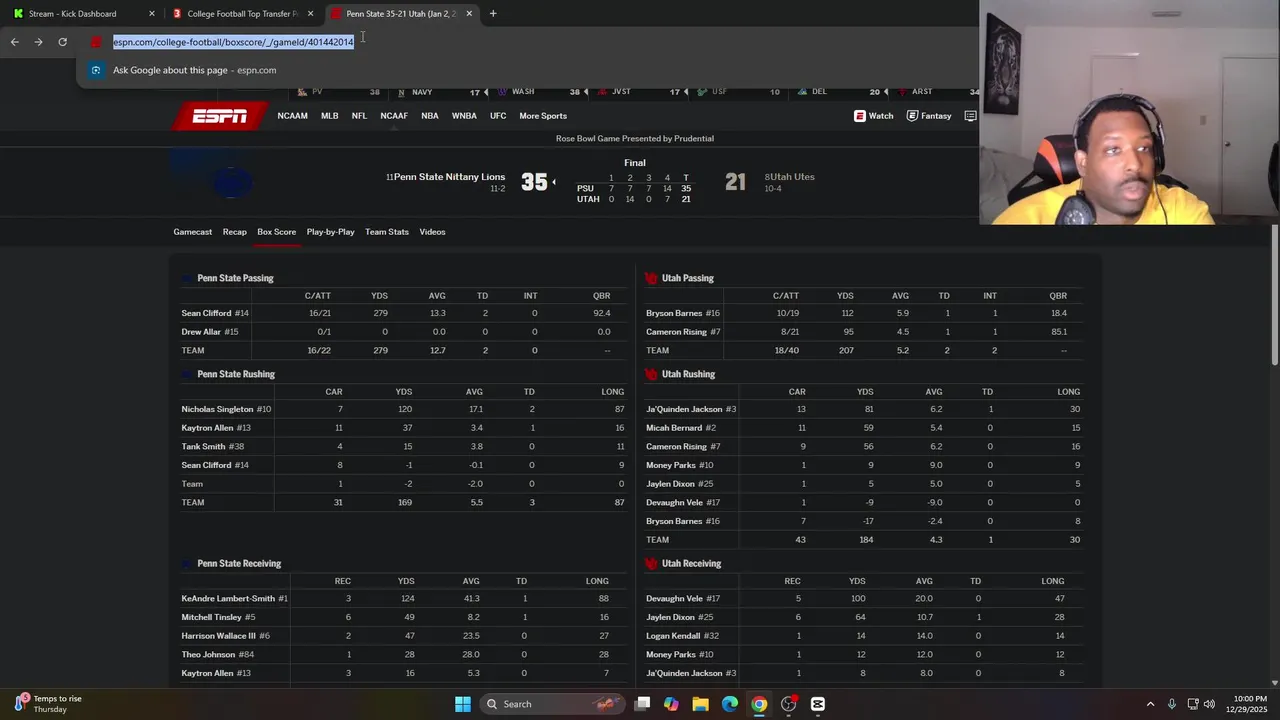Screen dimensions: 1280x720
Task: Click the Google Chrome taskbar icon
Action: pyautogui.click(x=759, y=704)
